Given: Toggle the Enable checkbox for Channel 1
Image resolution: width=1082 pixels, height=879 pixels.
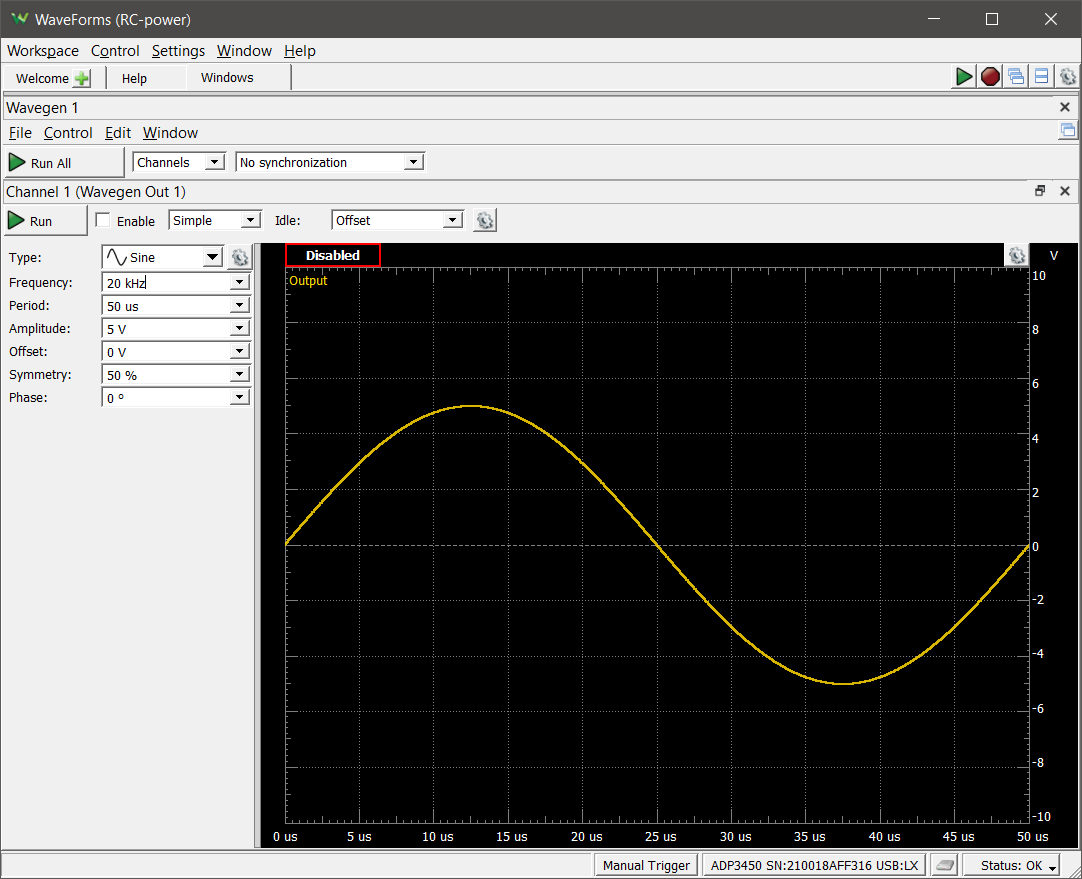Looking at the screenshot, I should [x=103, y=220].
